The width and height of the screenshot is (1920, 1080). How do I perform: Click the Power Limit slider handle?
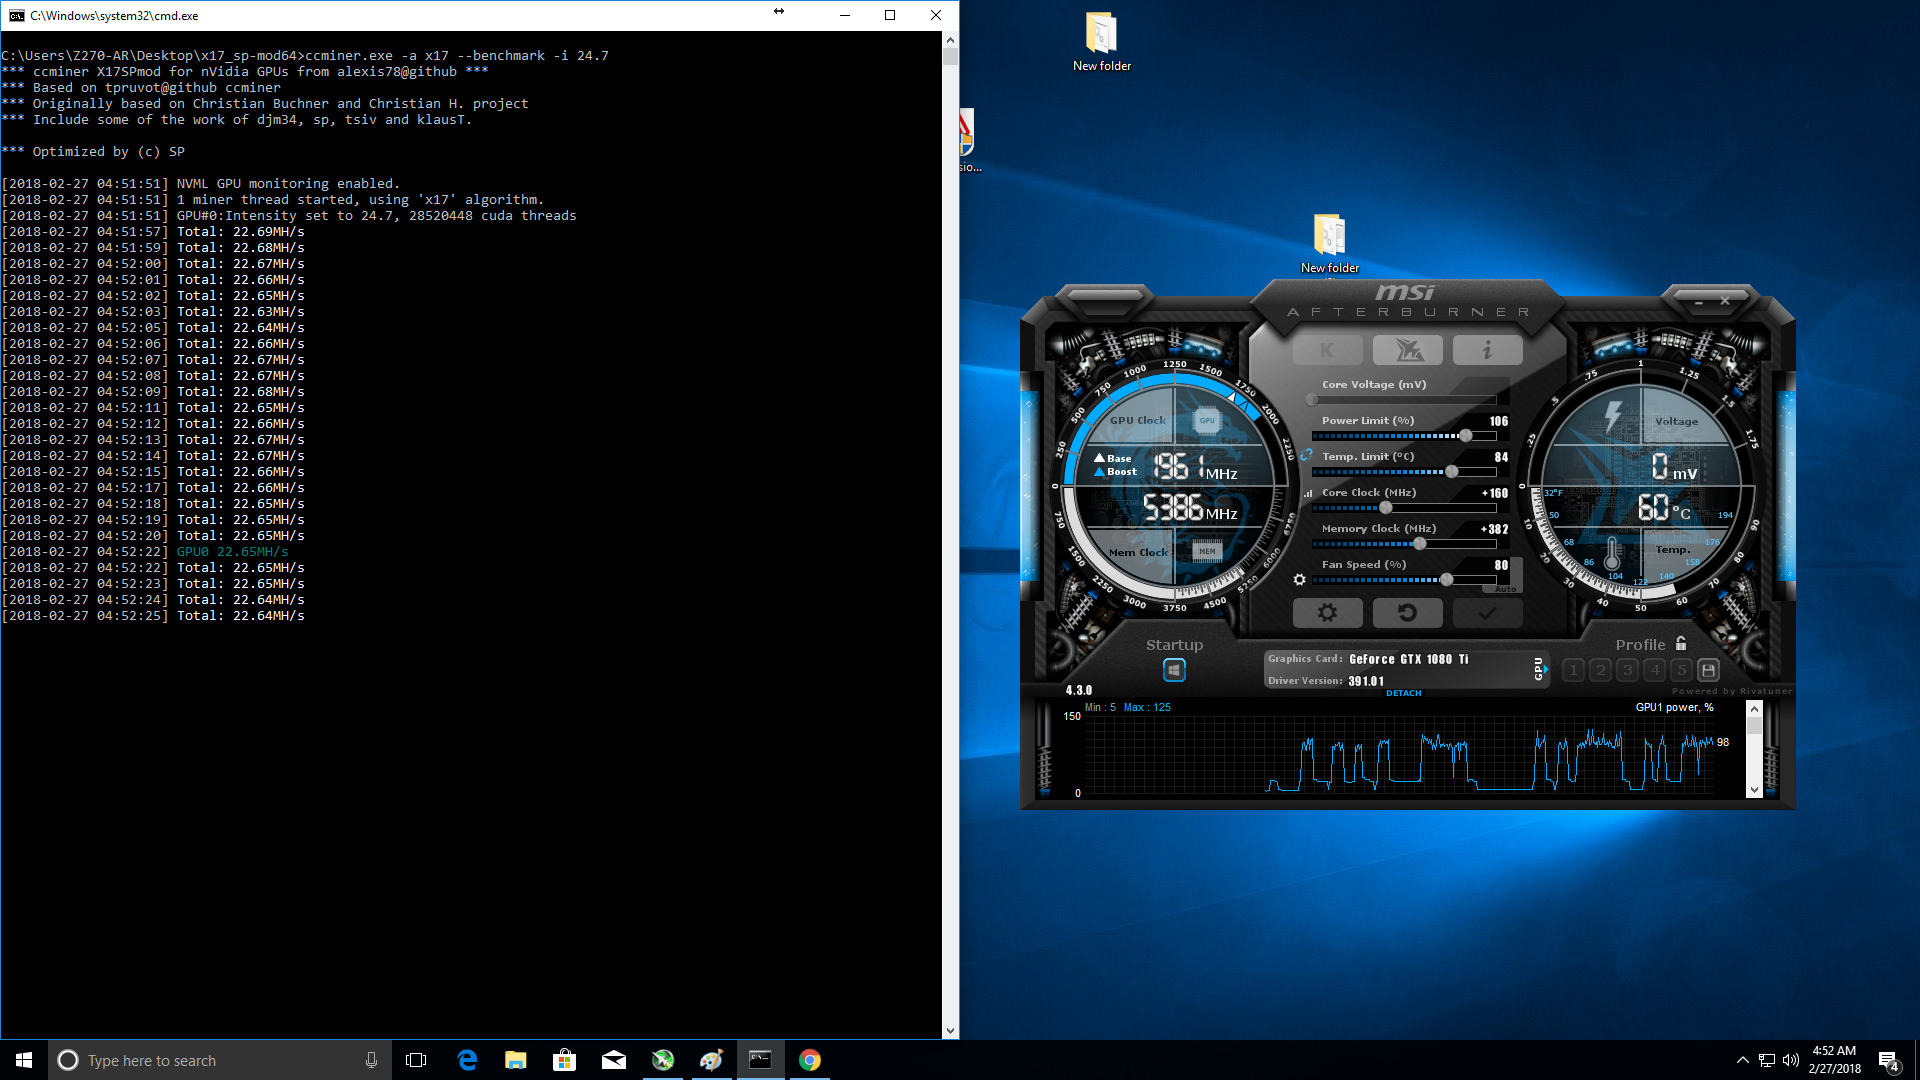(x=1466, y=436)
